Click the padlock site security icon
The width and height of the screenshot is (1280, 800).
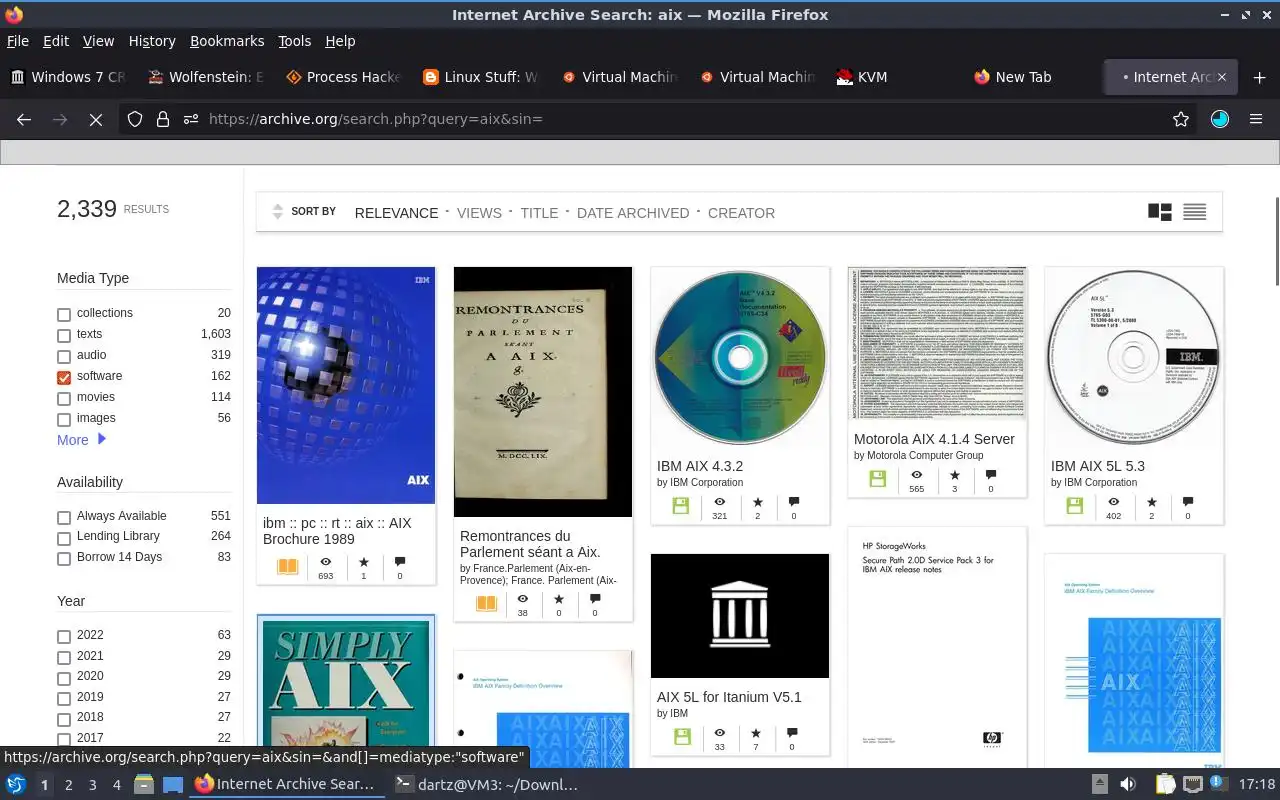(x=163, y=119)
